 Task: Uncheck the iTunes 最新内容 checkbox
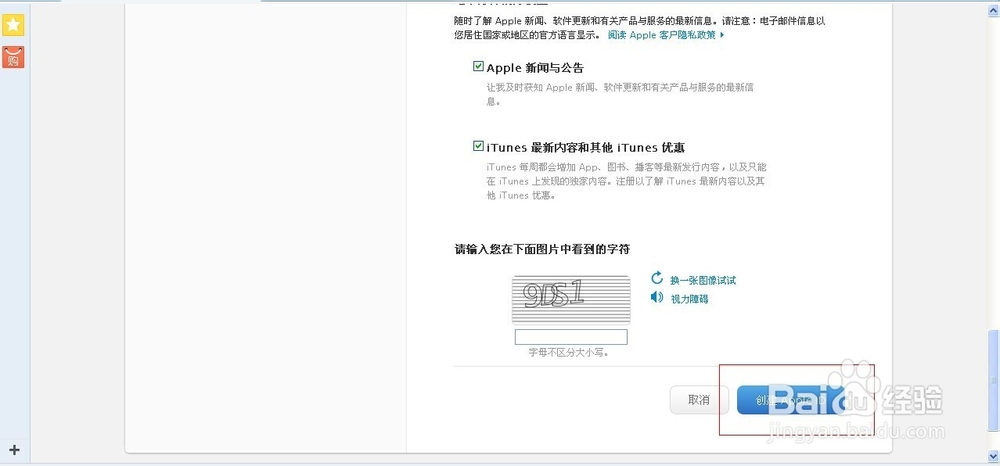[x=478, y=146]
